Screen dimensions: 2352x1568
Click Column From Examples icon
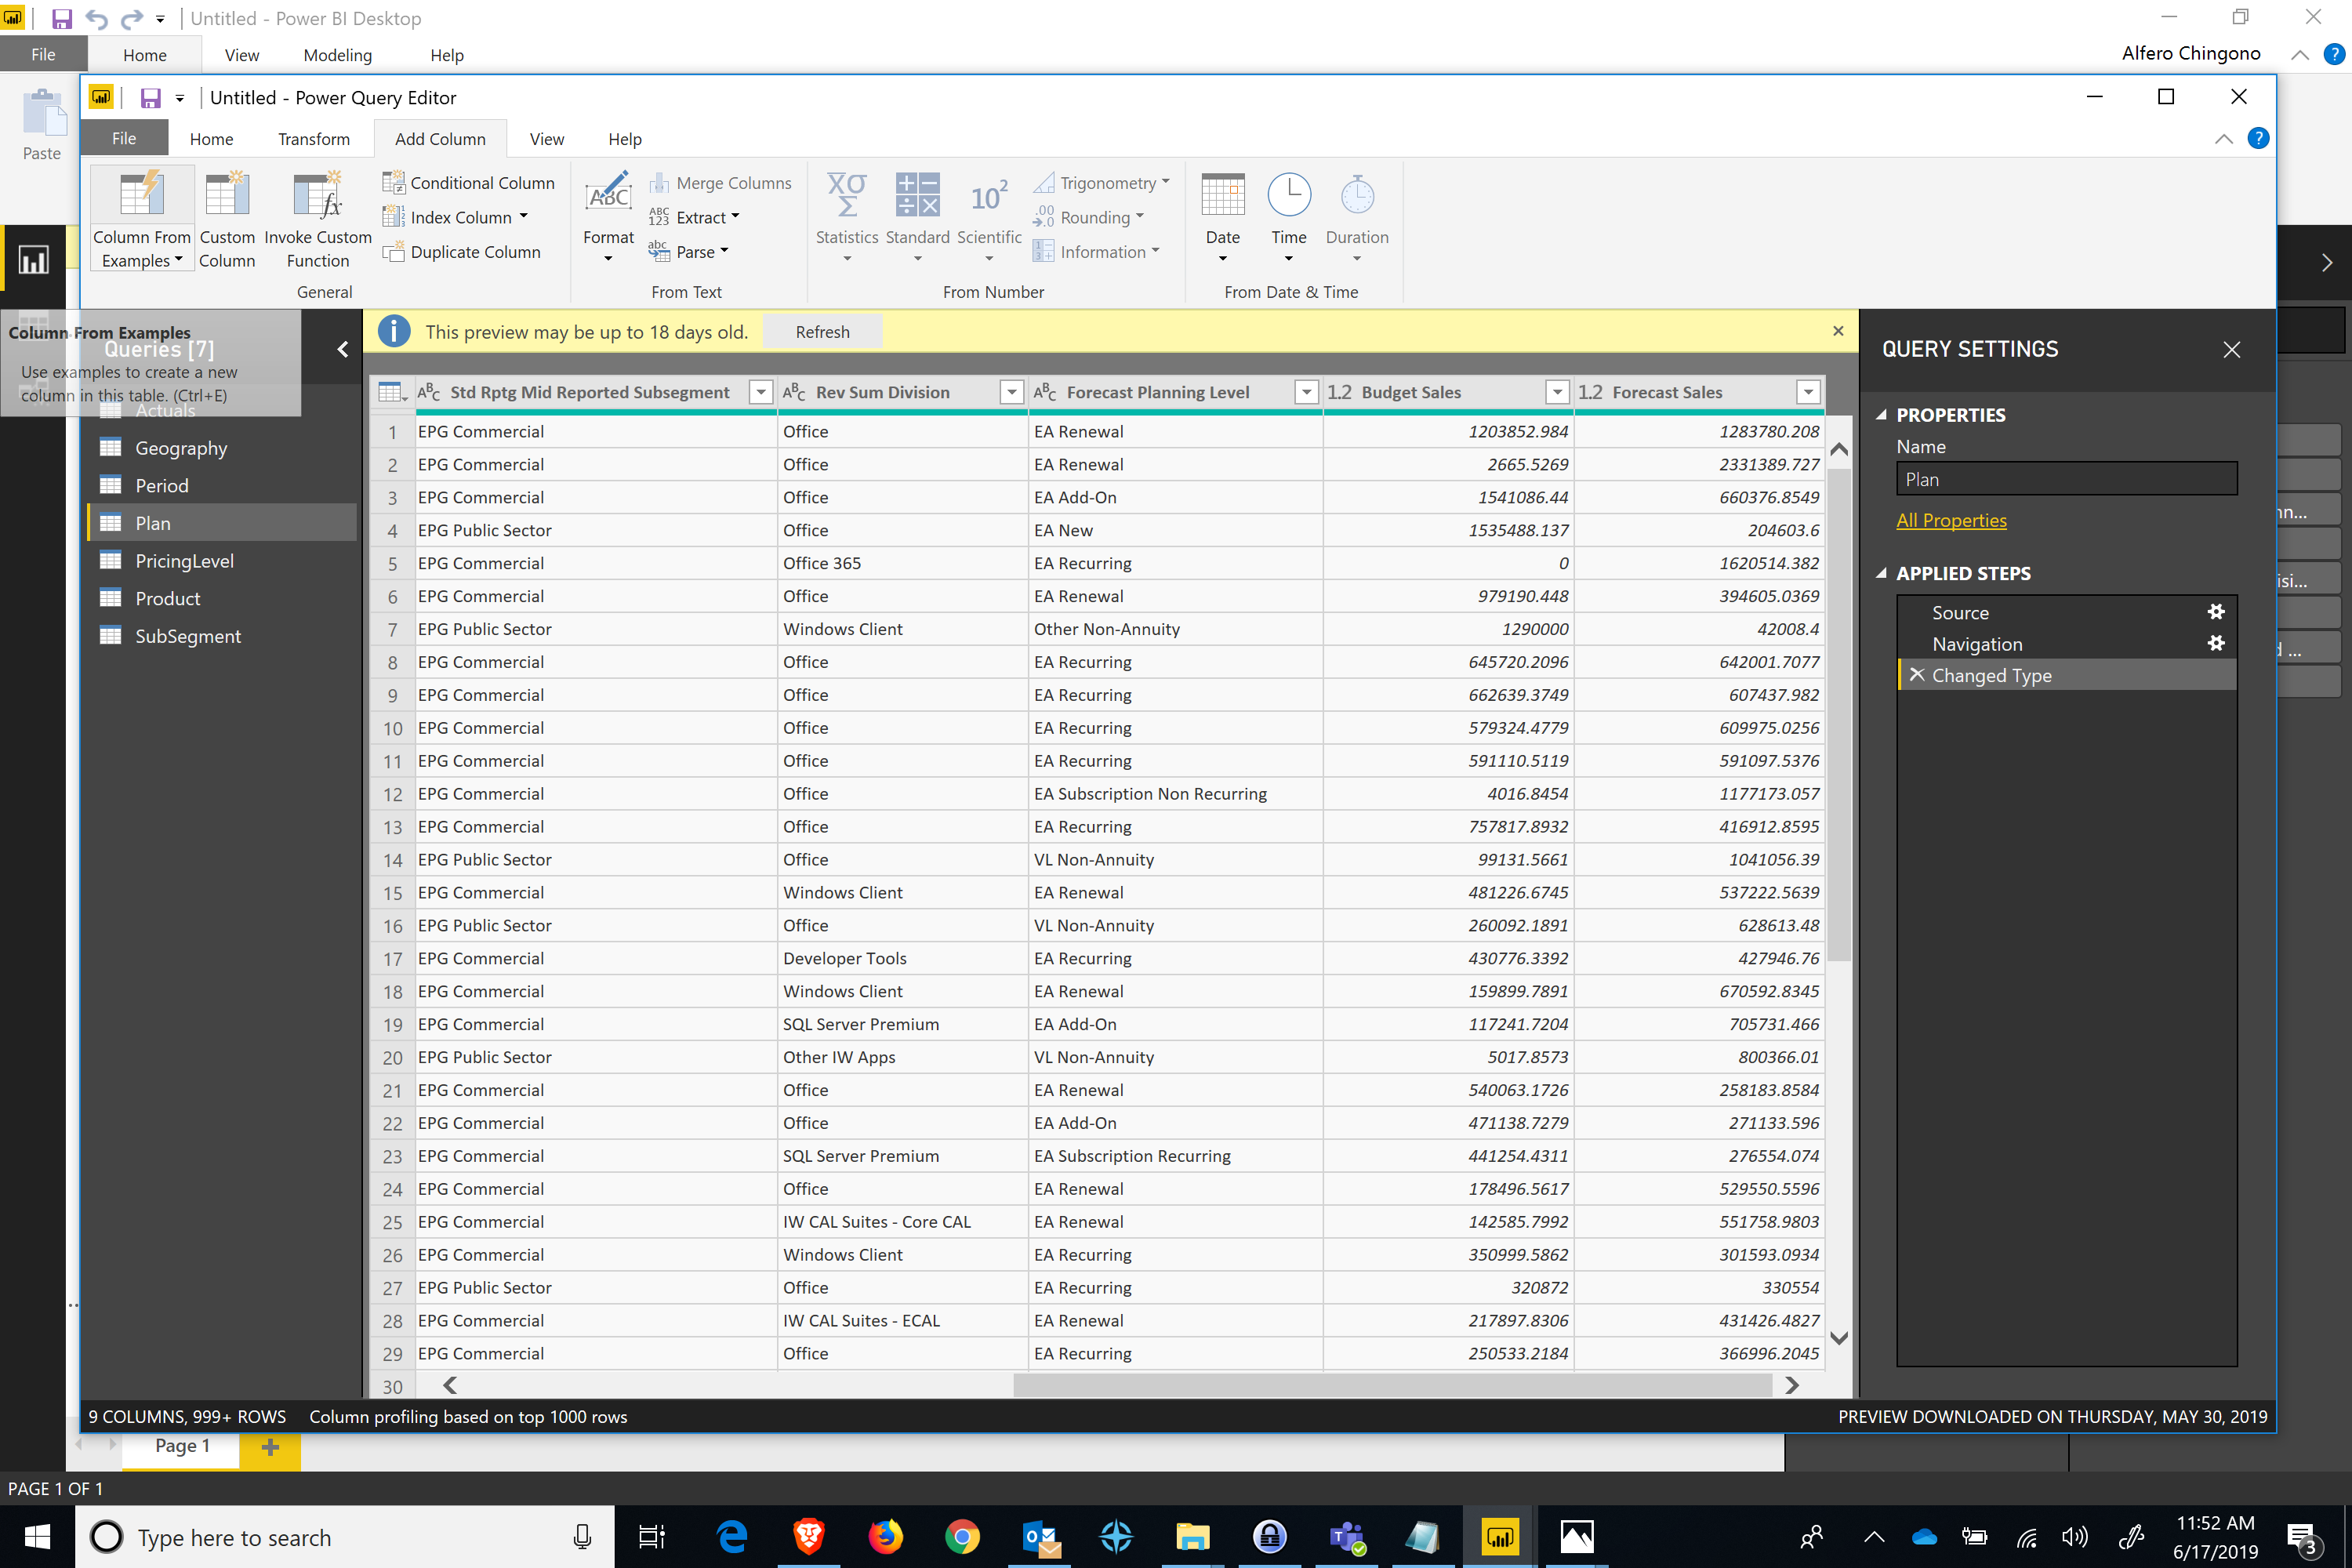tap(141, 195)
